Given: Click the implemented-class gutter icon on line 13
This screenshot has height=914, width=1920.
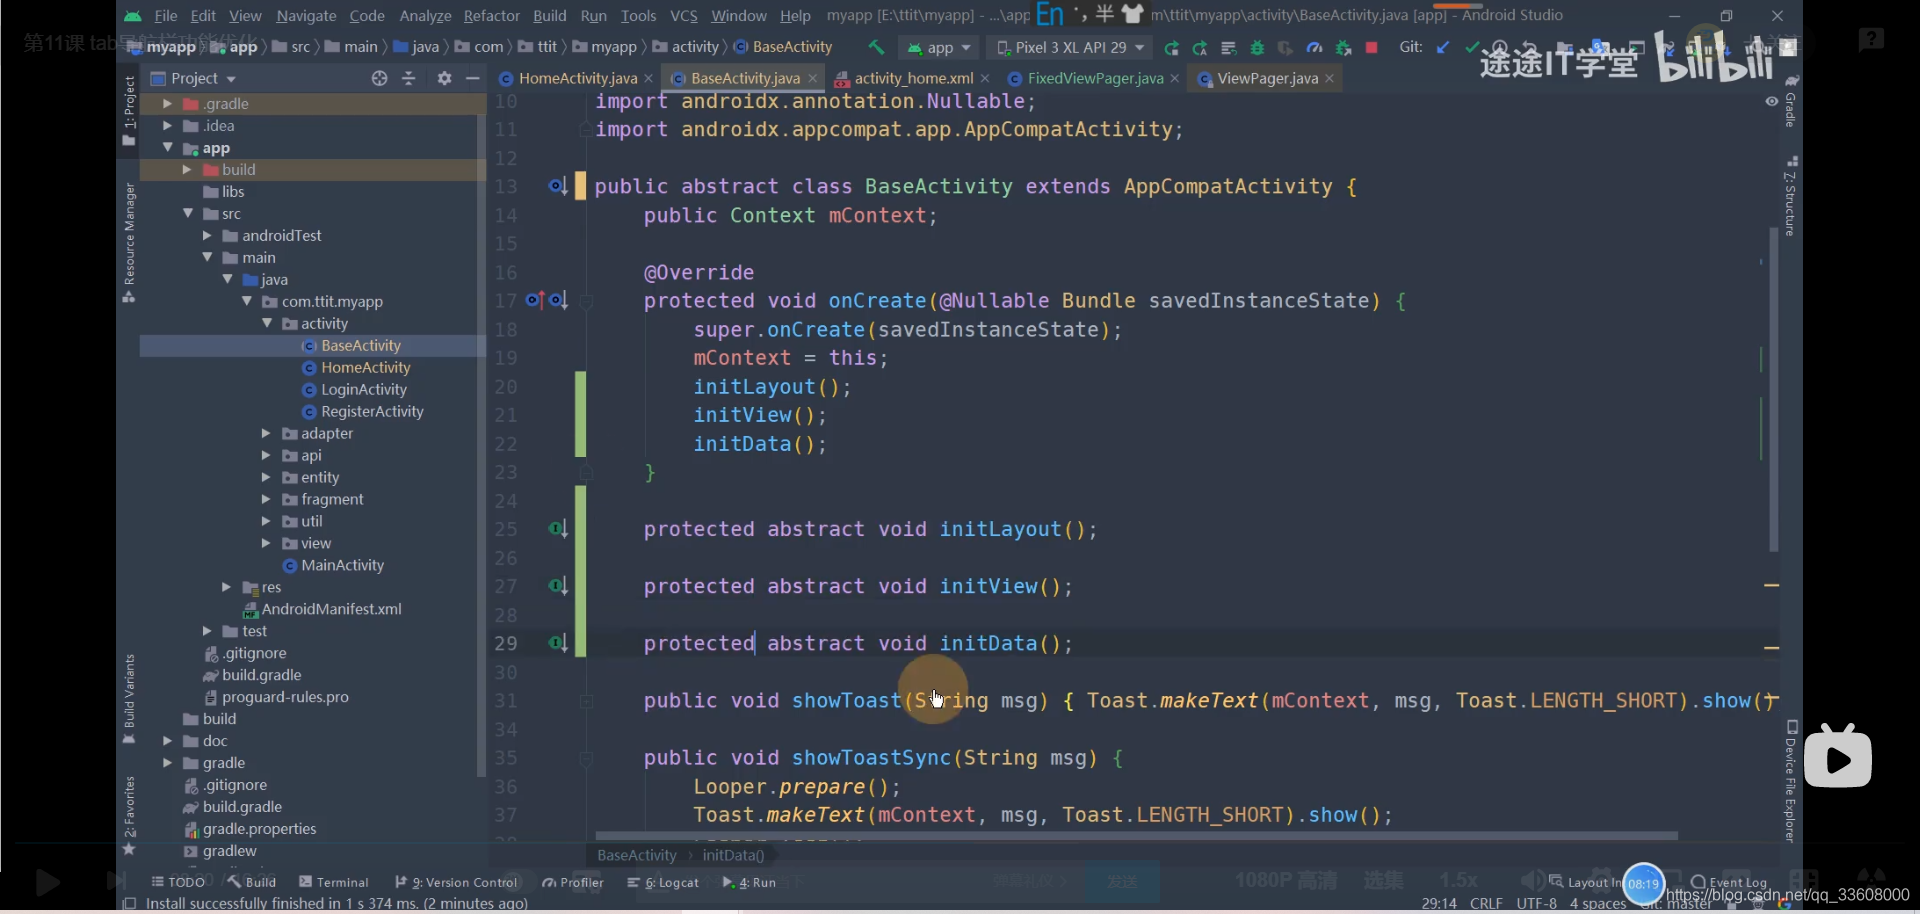Looking at the screenshot, I should [x=558, y=186].
